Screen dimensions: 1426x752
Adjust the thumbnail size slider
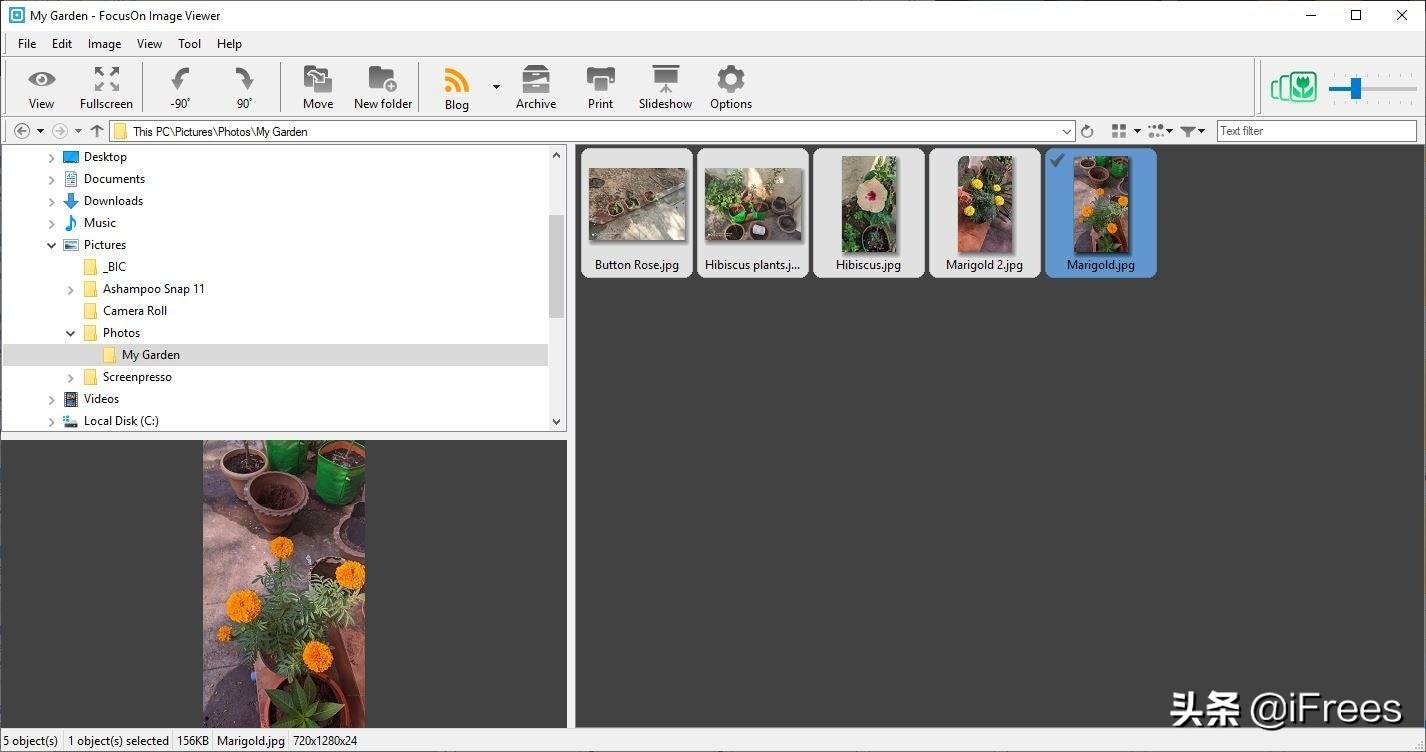click(x=1355, y=89)
